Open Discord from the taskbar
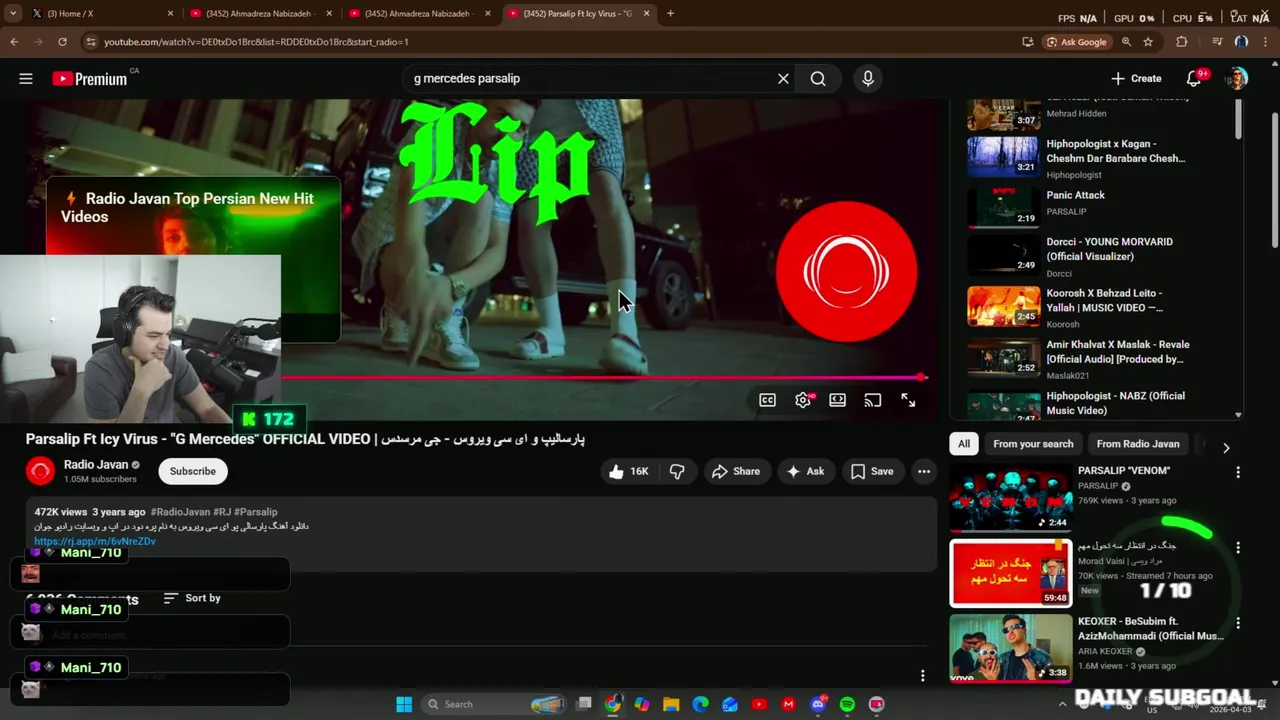The width and height of the screenshot is (1280, 720). [818, 704]
